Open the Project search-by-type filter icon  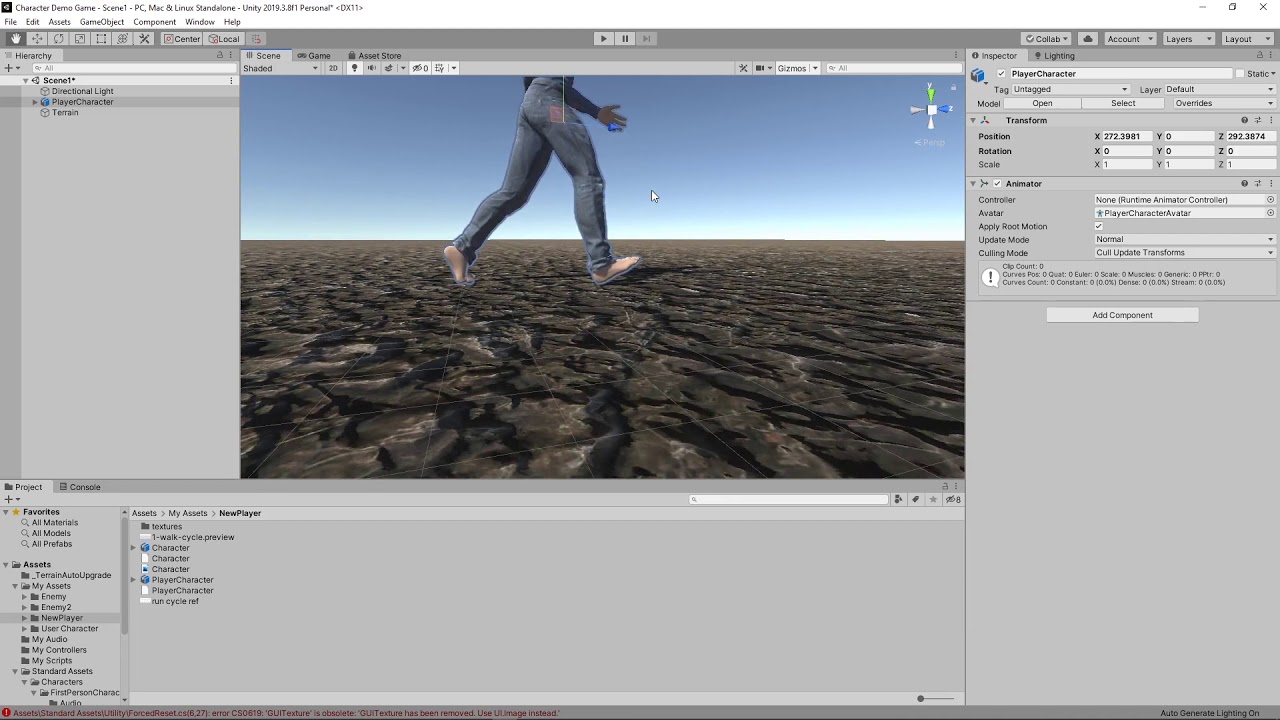point(898,499)
